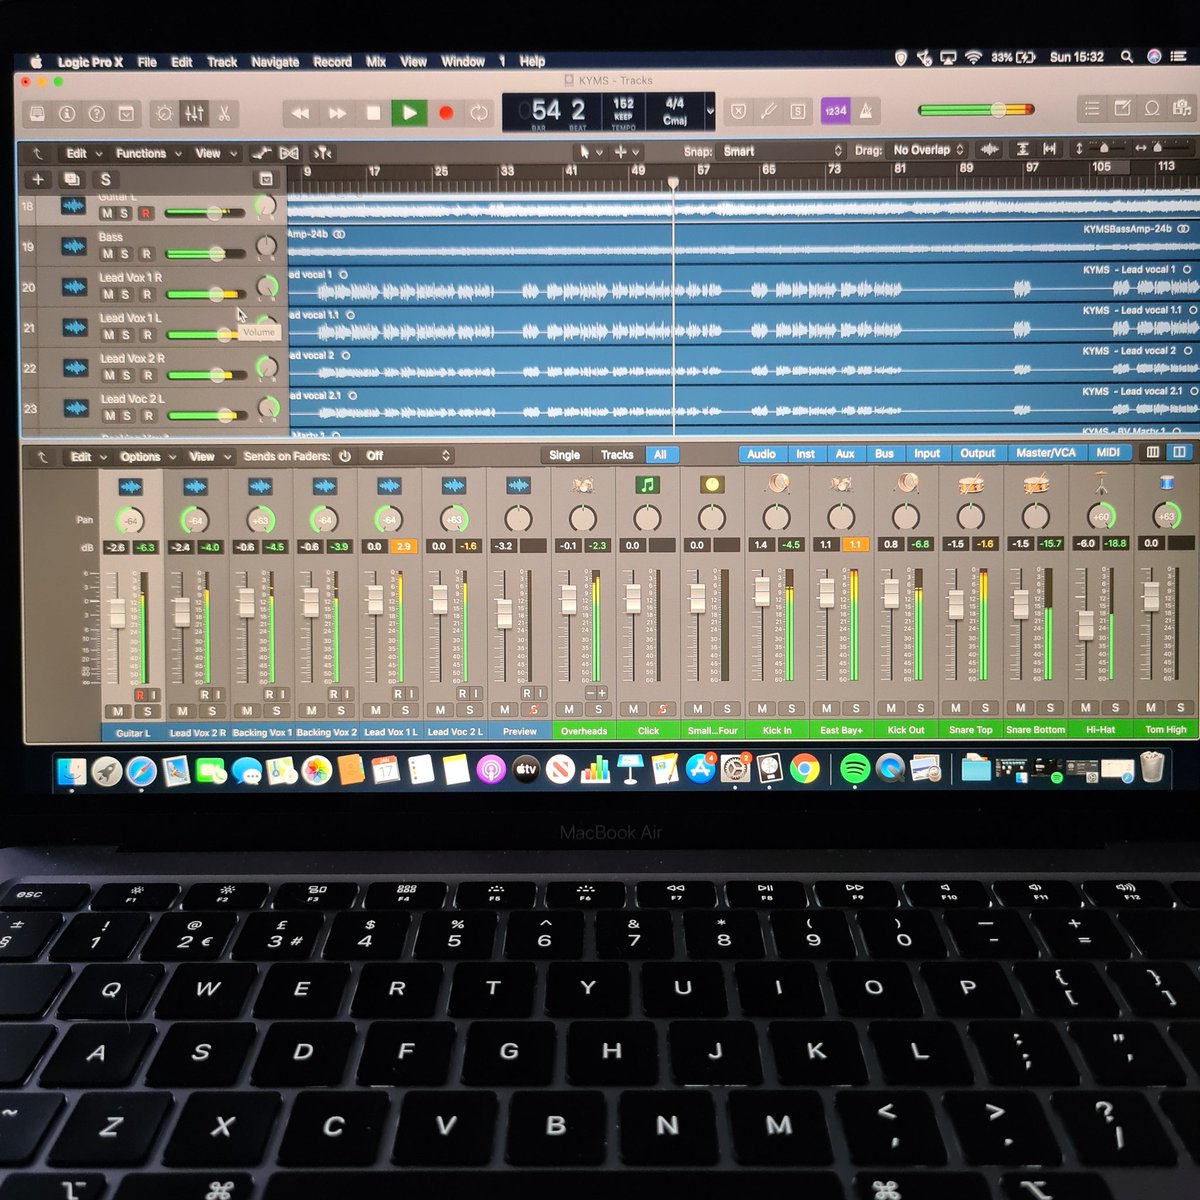Click the Overheads drum kit channel icon

[x=583, y=485]
